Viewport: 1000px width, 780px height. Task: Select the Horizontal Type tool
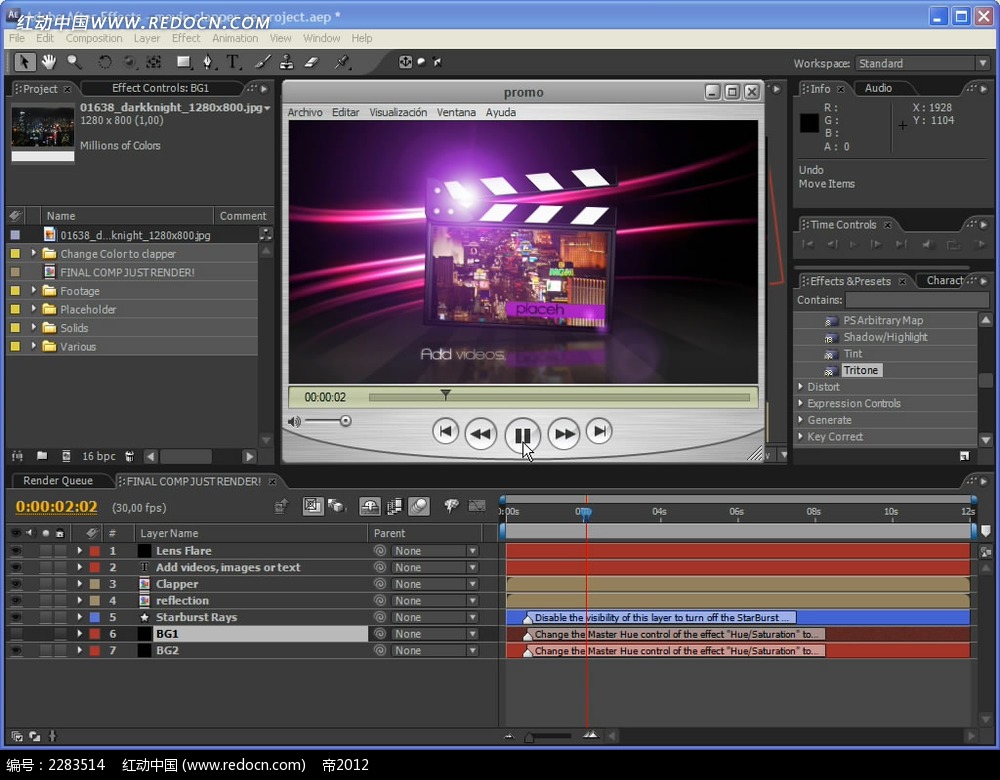pyautogui.click(x=233, y=62)
